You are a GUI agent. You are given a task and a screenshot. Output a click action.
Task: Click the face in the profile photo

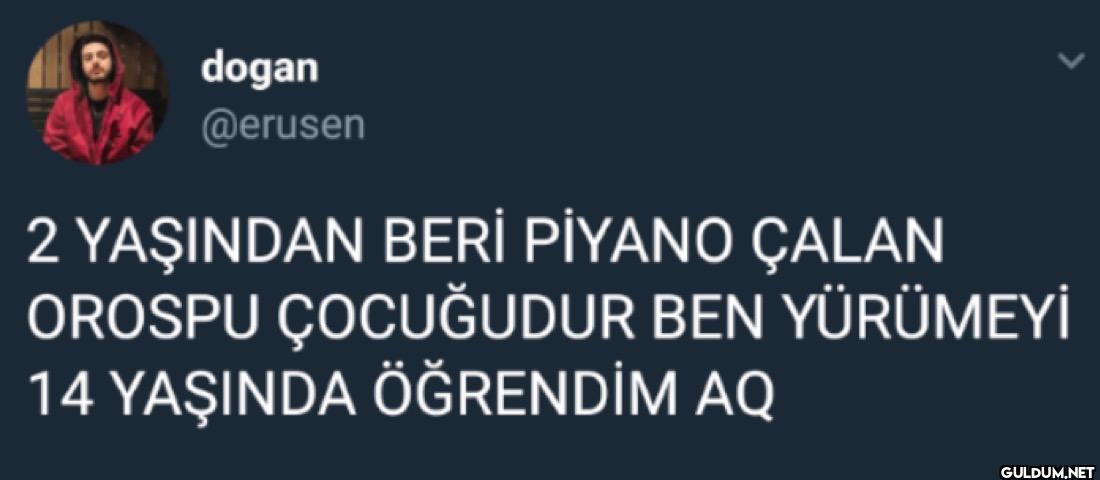(x=93, y=66)
